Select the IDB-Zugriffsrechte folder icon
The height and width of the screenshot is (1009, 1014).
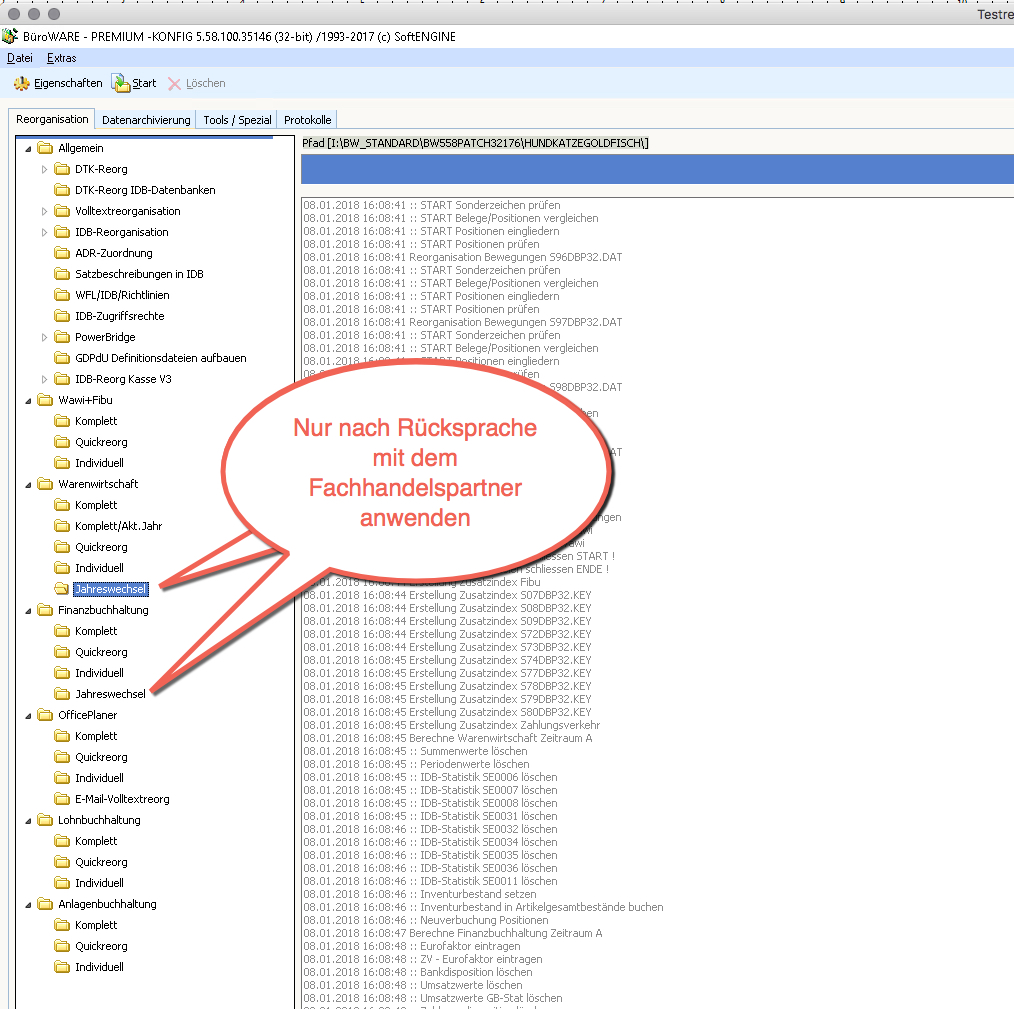62,316
